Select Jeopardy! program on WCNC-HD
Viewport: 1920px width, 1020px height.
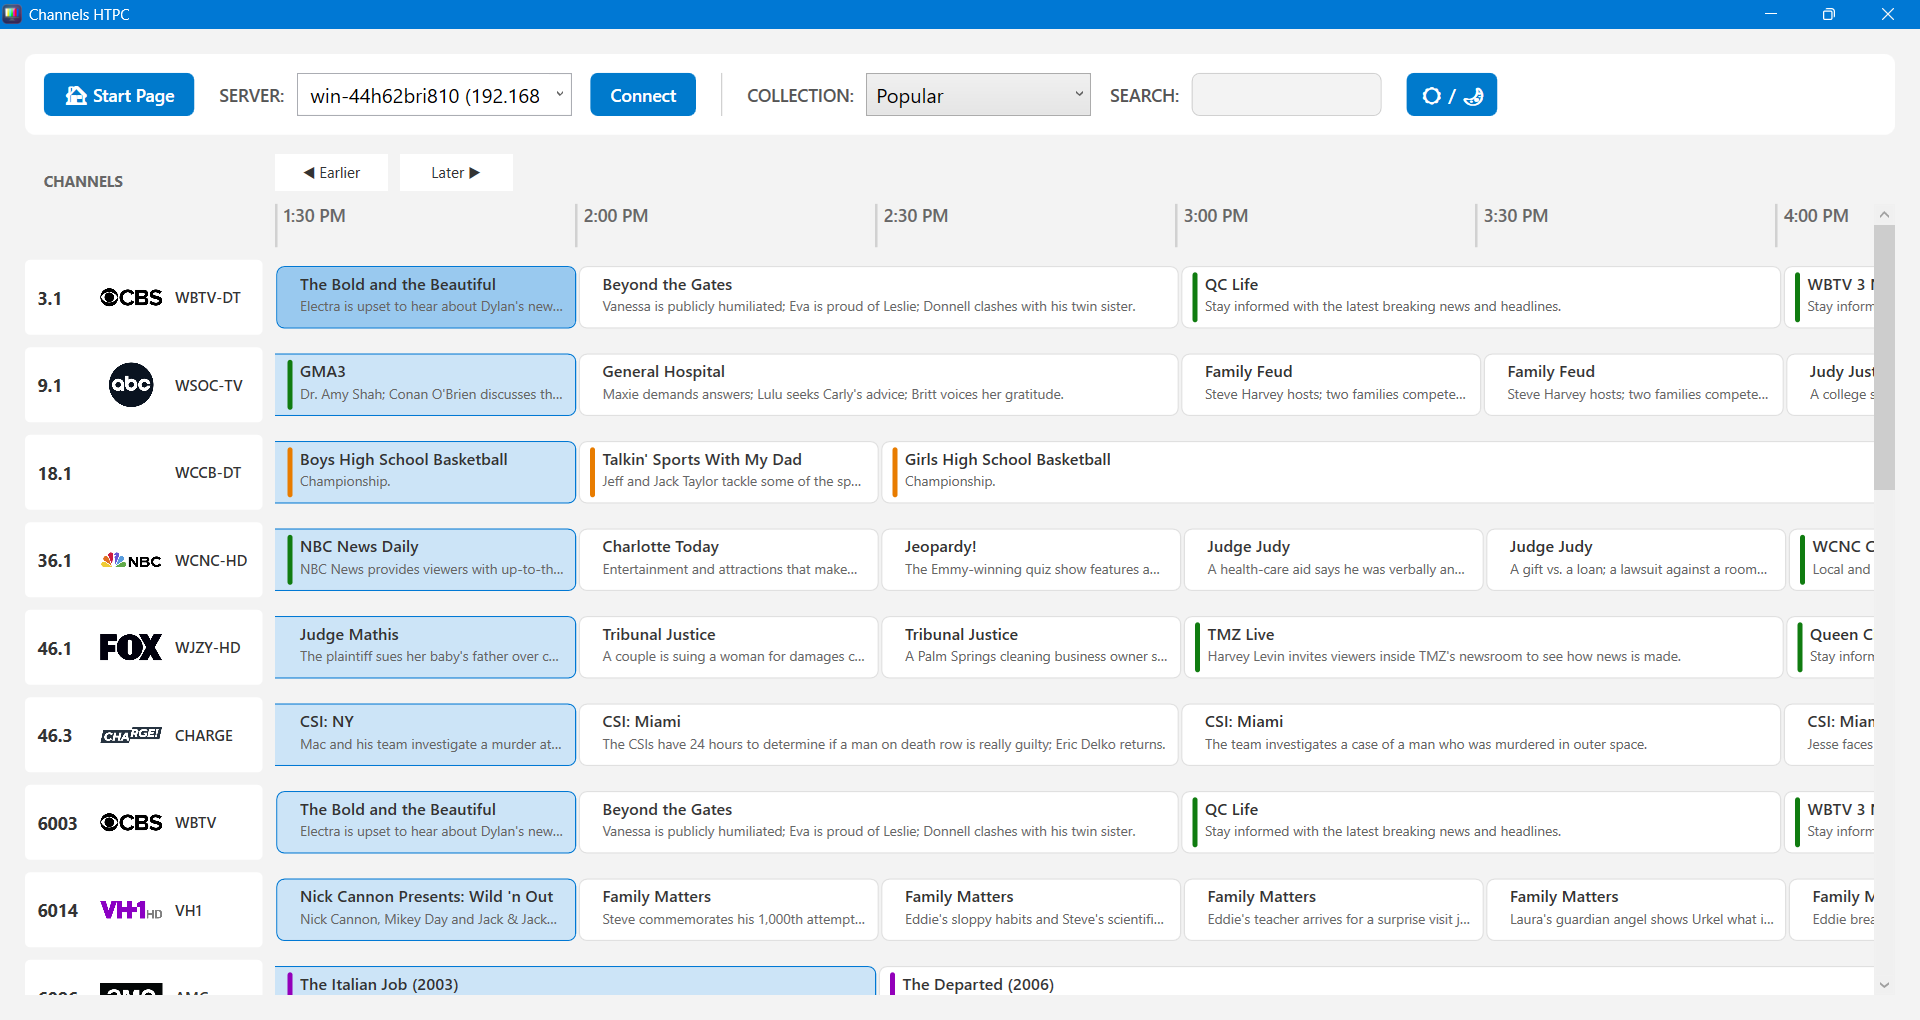1030,559
